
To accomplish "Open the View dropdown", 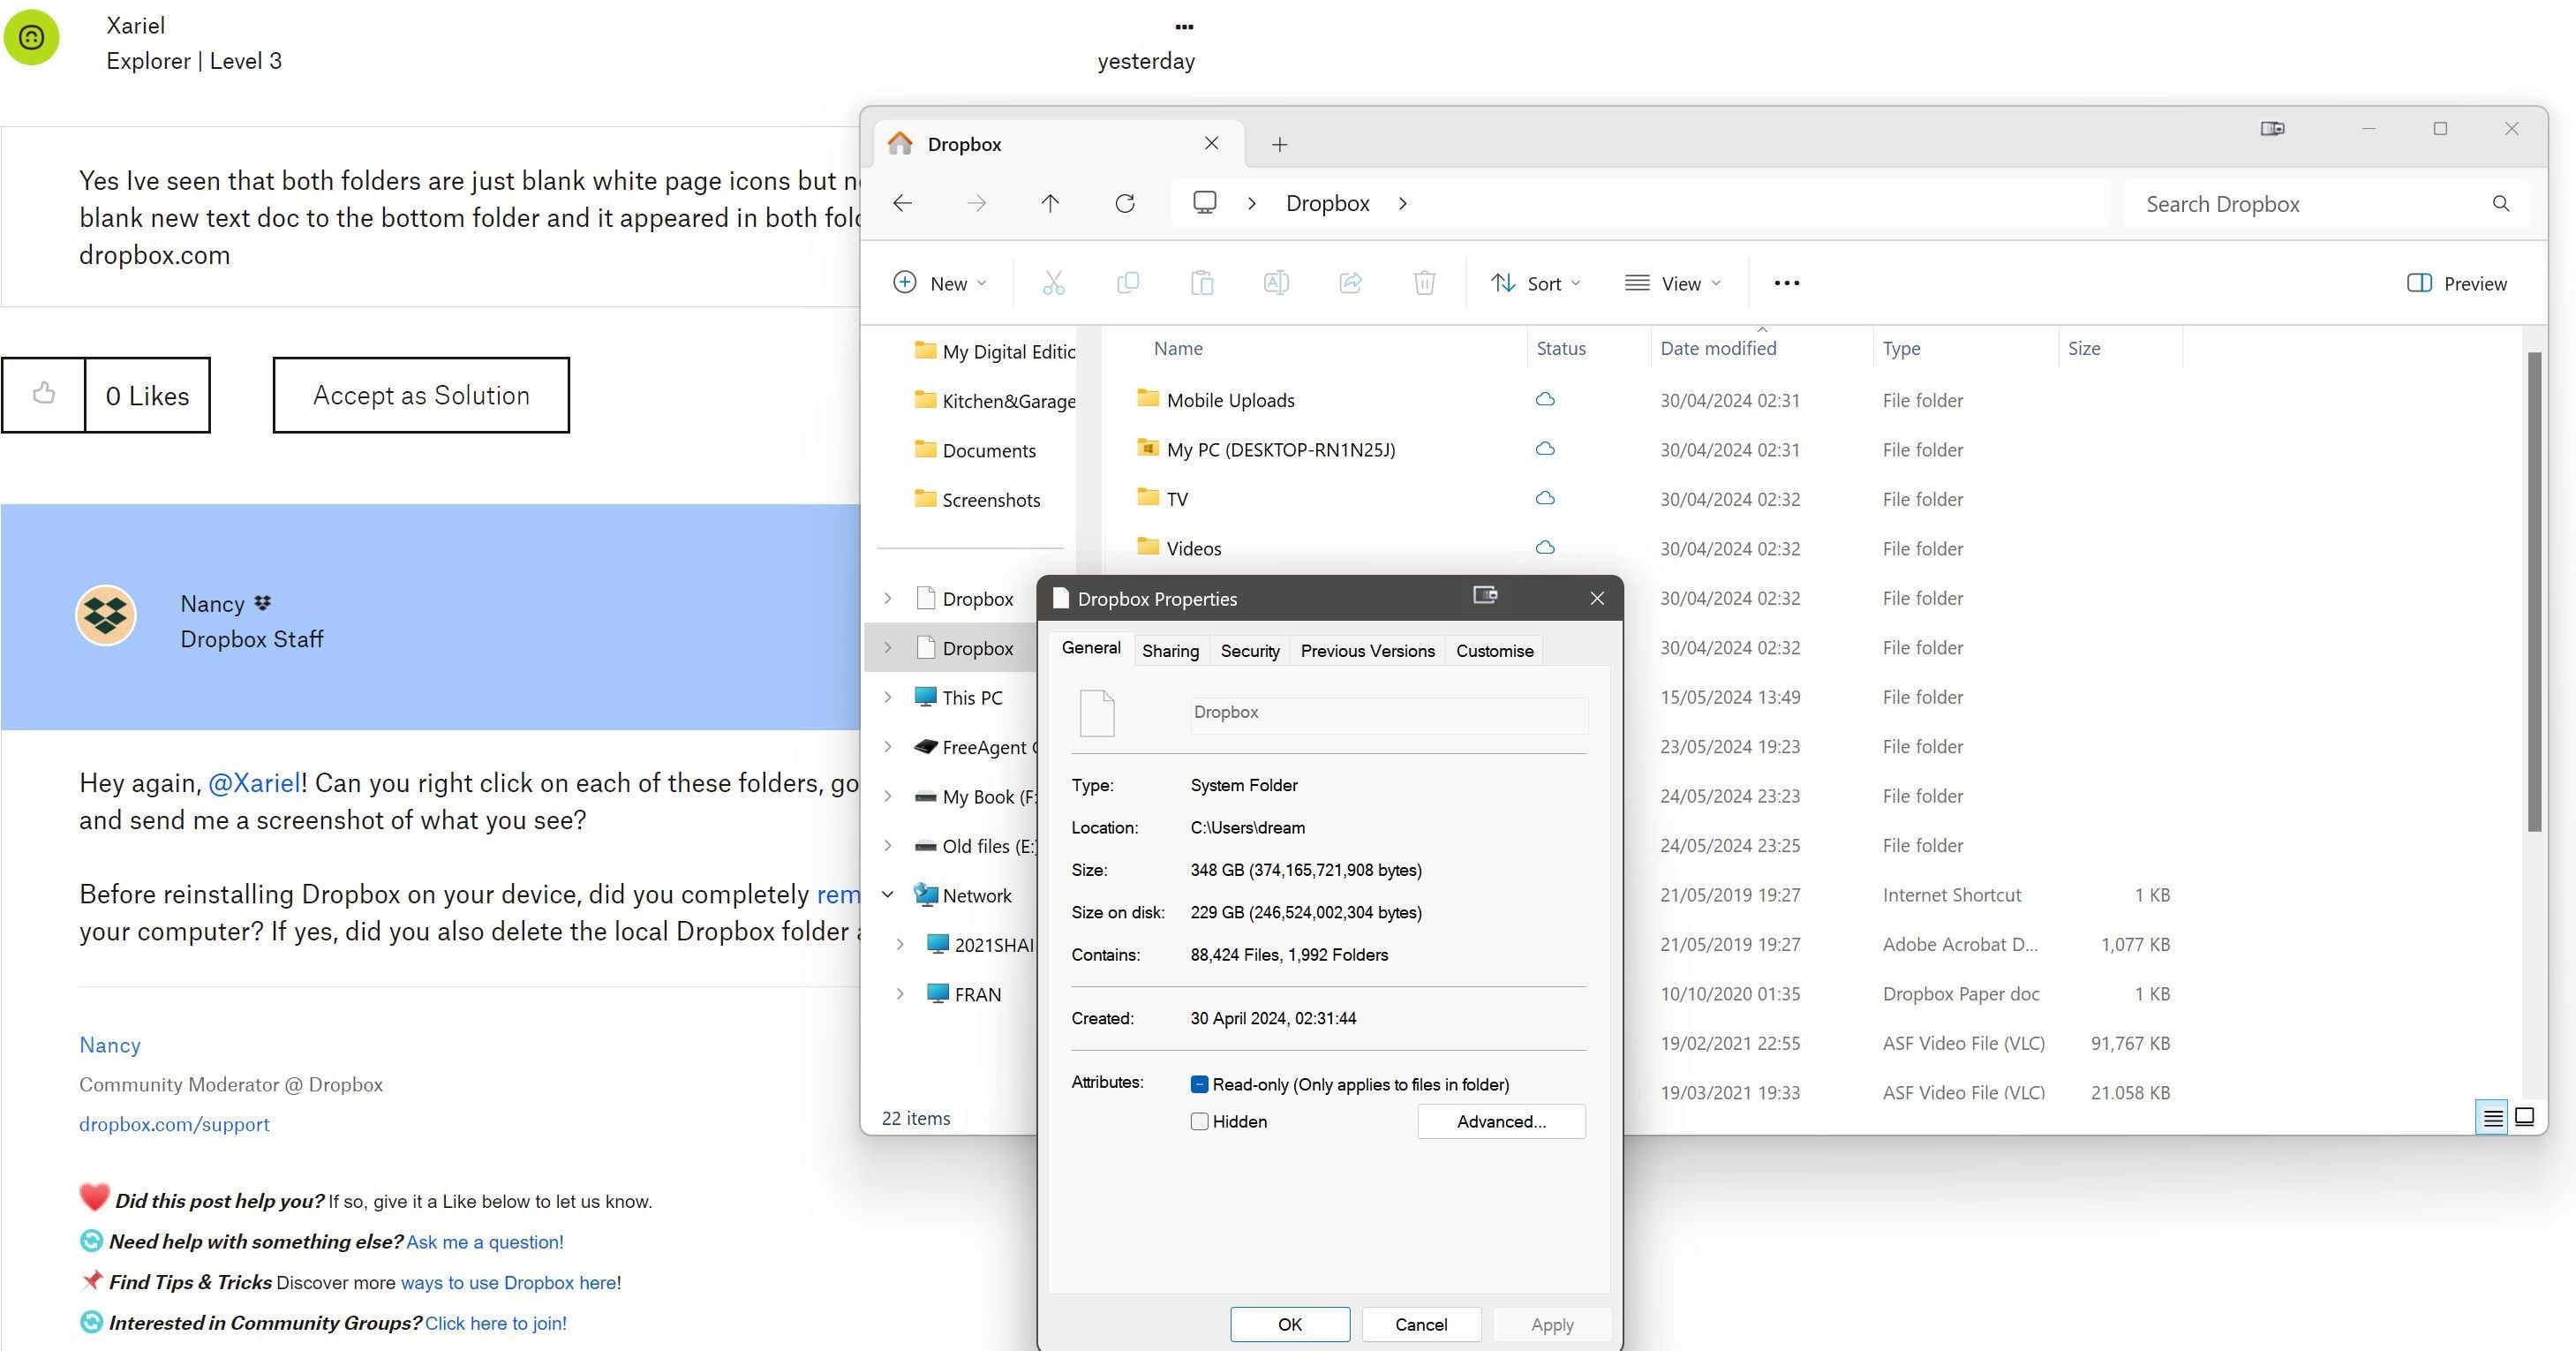I will tap(1672, 283).
